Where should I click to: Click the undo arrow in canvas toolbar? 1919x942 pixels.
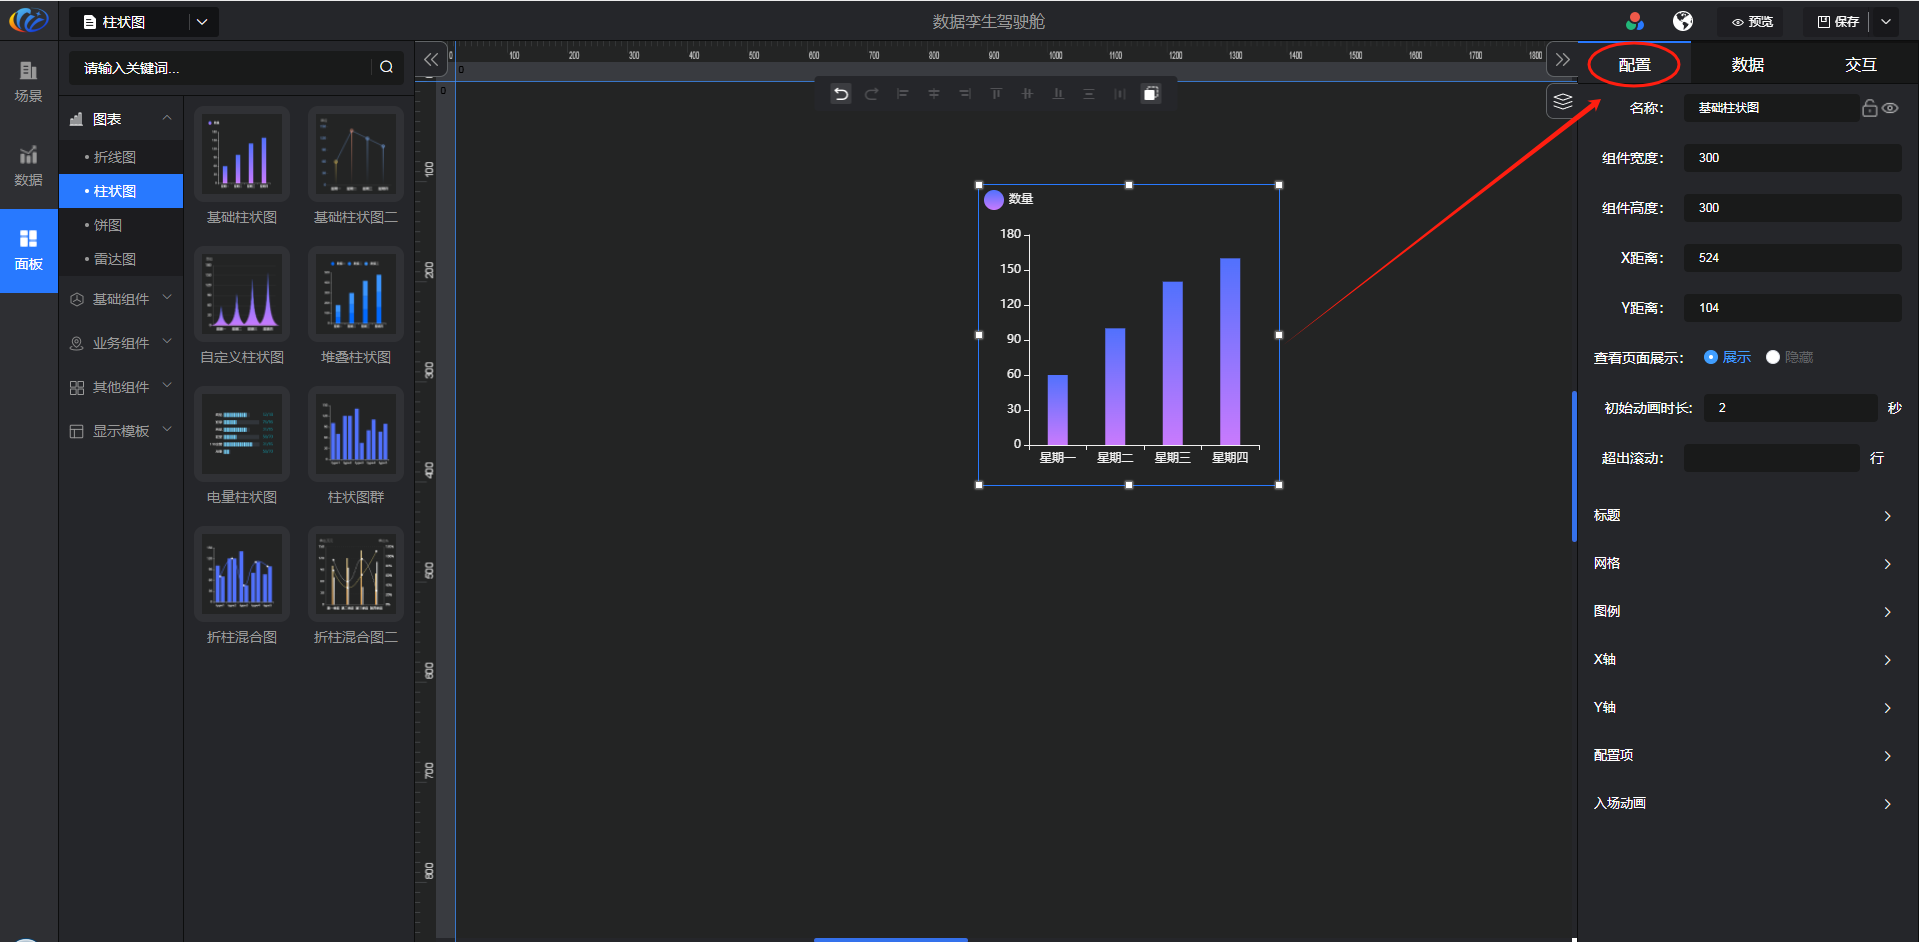(841, 94)
